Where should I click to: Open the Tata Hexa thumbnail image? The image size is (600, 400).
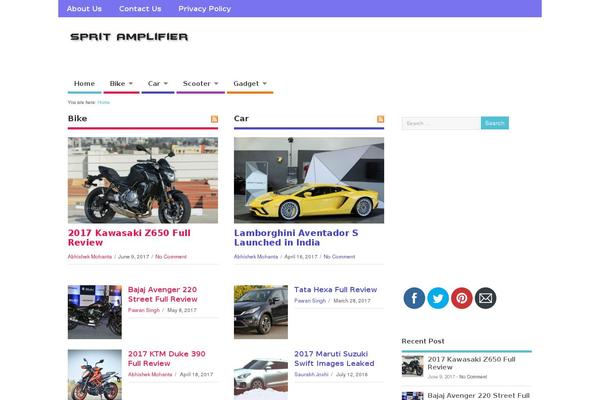(x=261, y=312)
